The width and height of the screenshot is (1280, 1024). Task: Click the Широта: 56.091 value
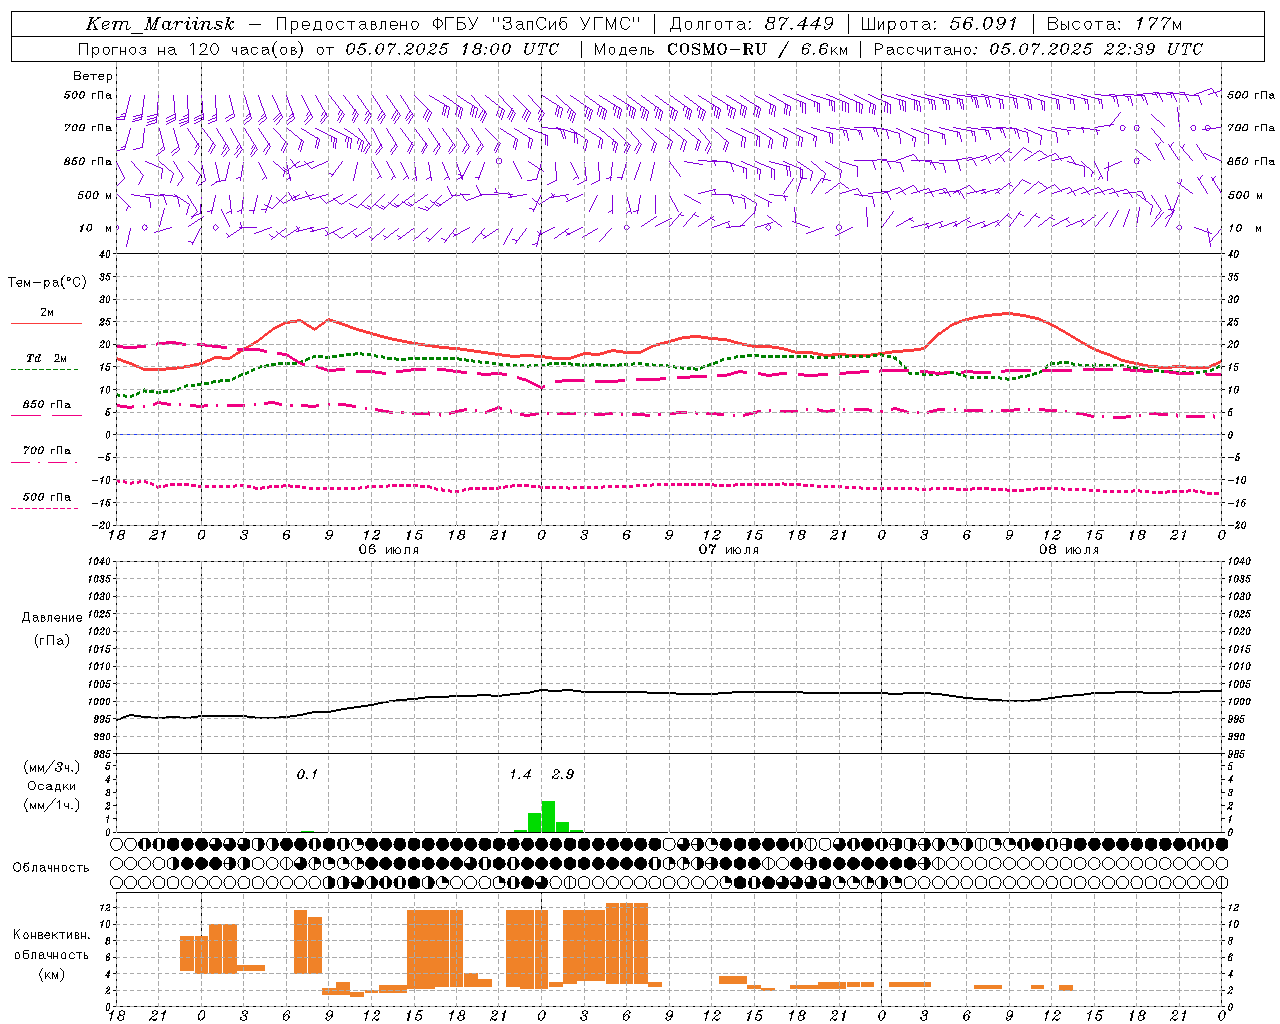(939, 24)
